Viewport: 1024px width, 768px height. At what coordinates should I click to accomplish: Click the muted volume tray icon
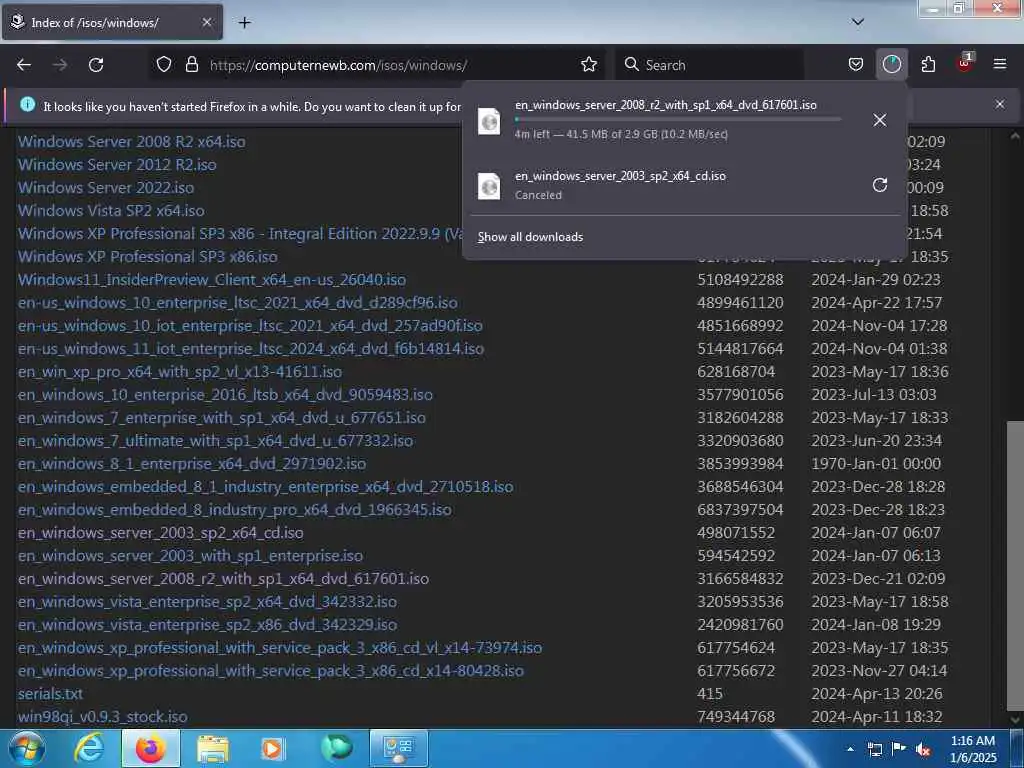tap(923, 750)
